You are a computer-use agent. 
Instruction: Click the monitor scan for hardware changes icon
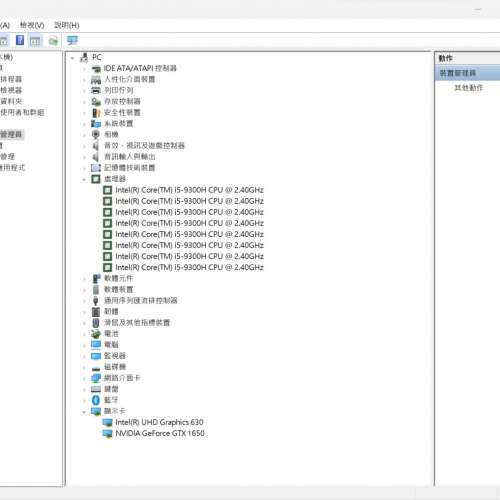(x=72, y=41)
